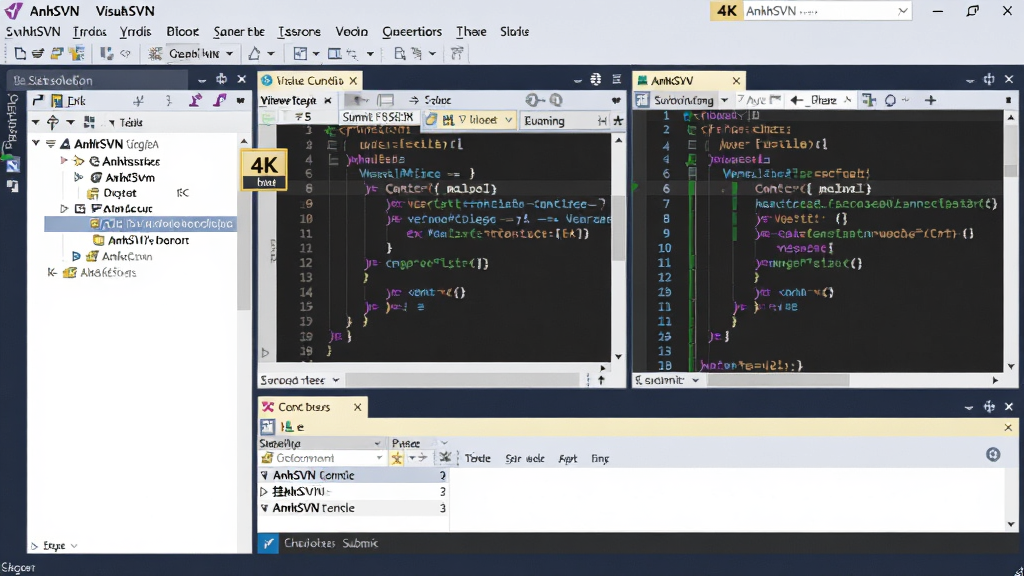Click the new document icon in main toolbar
The height and width of the screenshot is (576, 1024).
20,54
